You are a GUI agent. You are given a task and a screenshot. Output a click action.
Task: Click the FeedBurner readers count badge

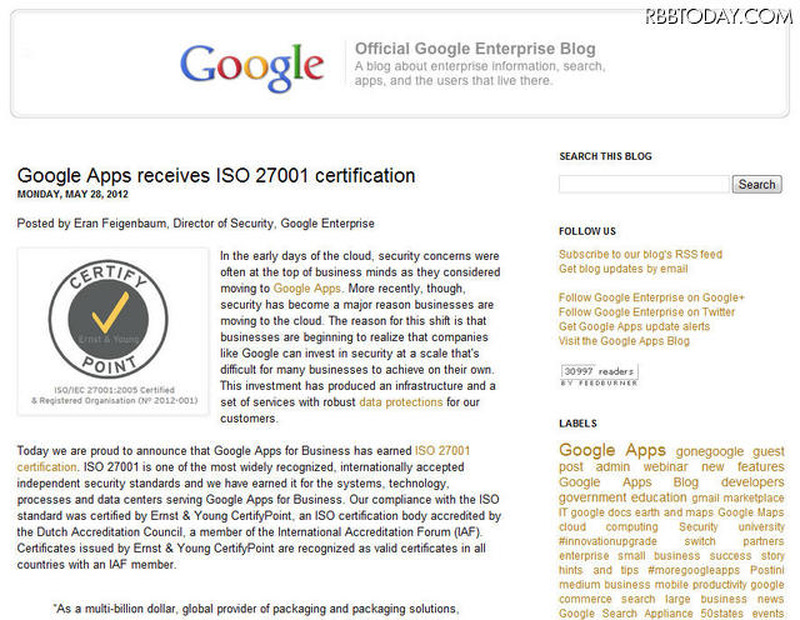pos(598,374)
